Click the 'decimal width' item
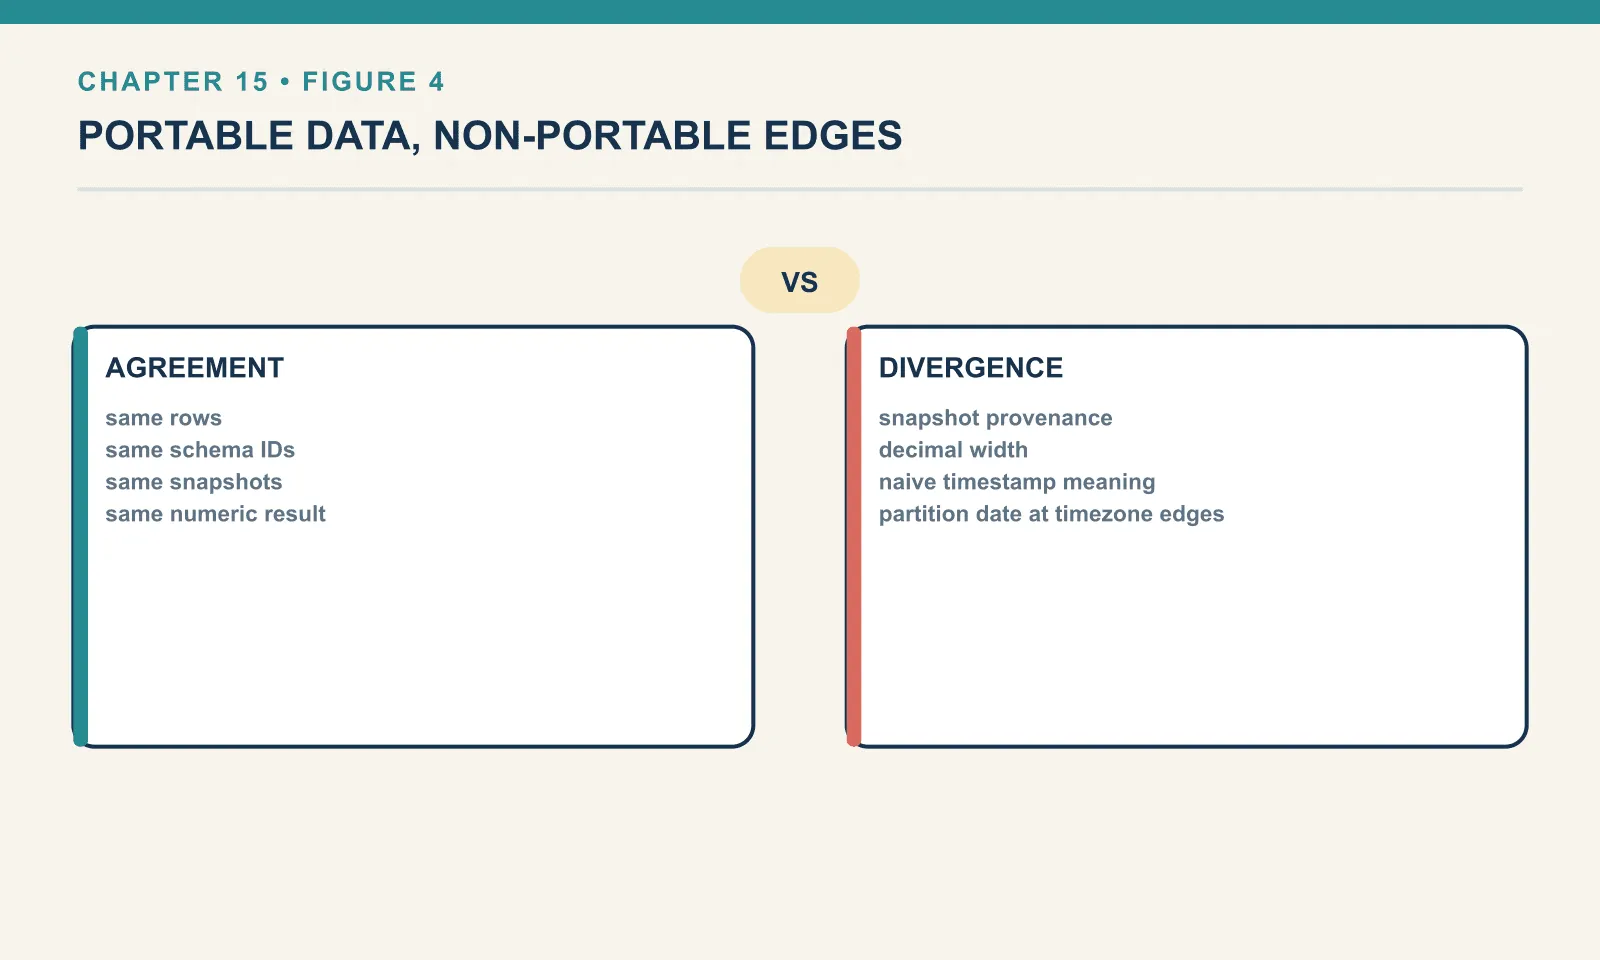Screen dimensions: 1600x960 [x=953, y=450]
